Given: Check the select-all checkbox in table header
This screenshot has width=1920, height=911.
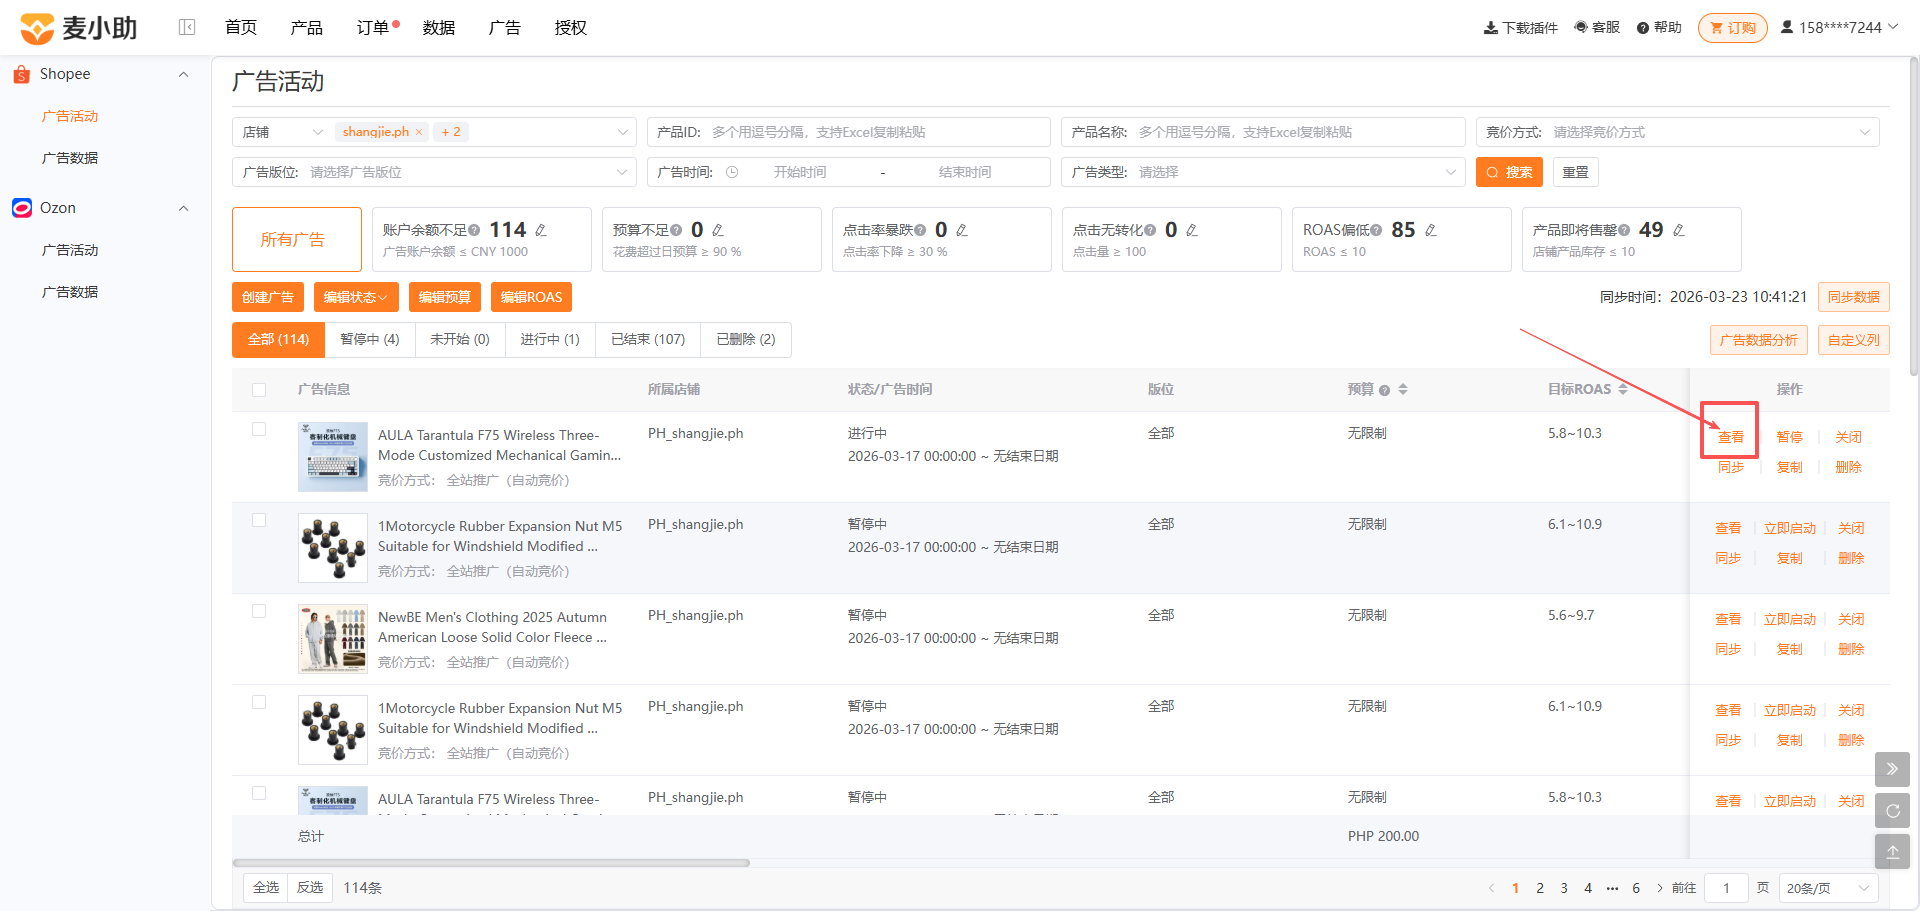Looking at the screenshot, I should tap(259, 390).
